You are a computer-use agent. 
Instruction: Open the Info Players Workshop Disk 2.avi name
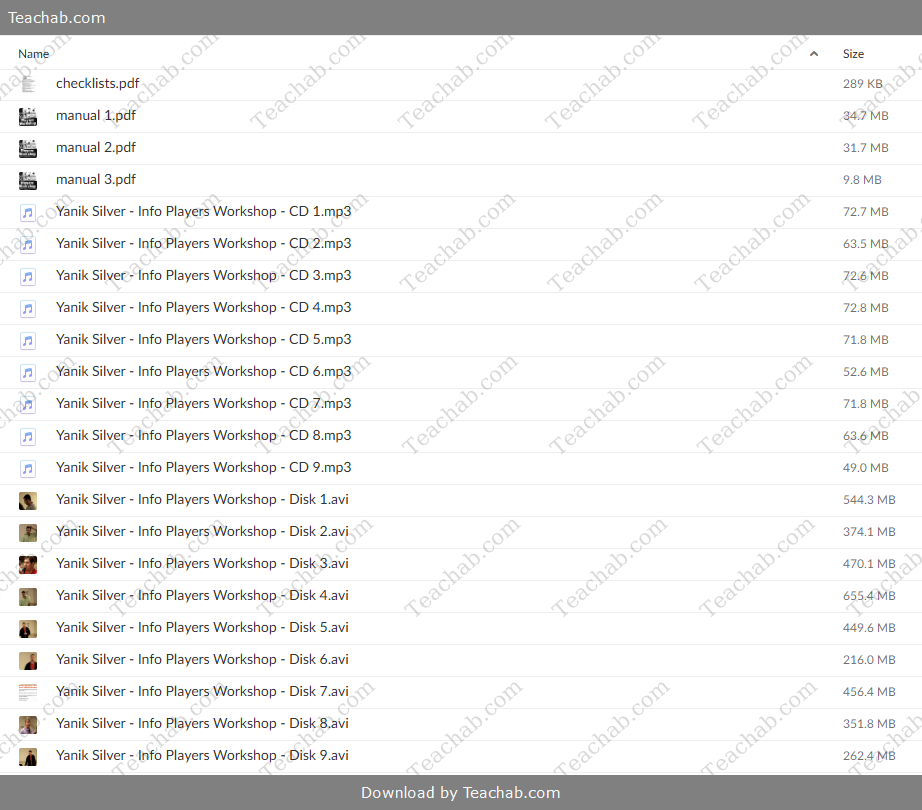pyautogui.click(x=202, y=531)
